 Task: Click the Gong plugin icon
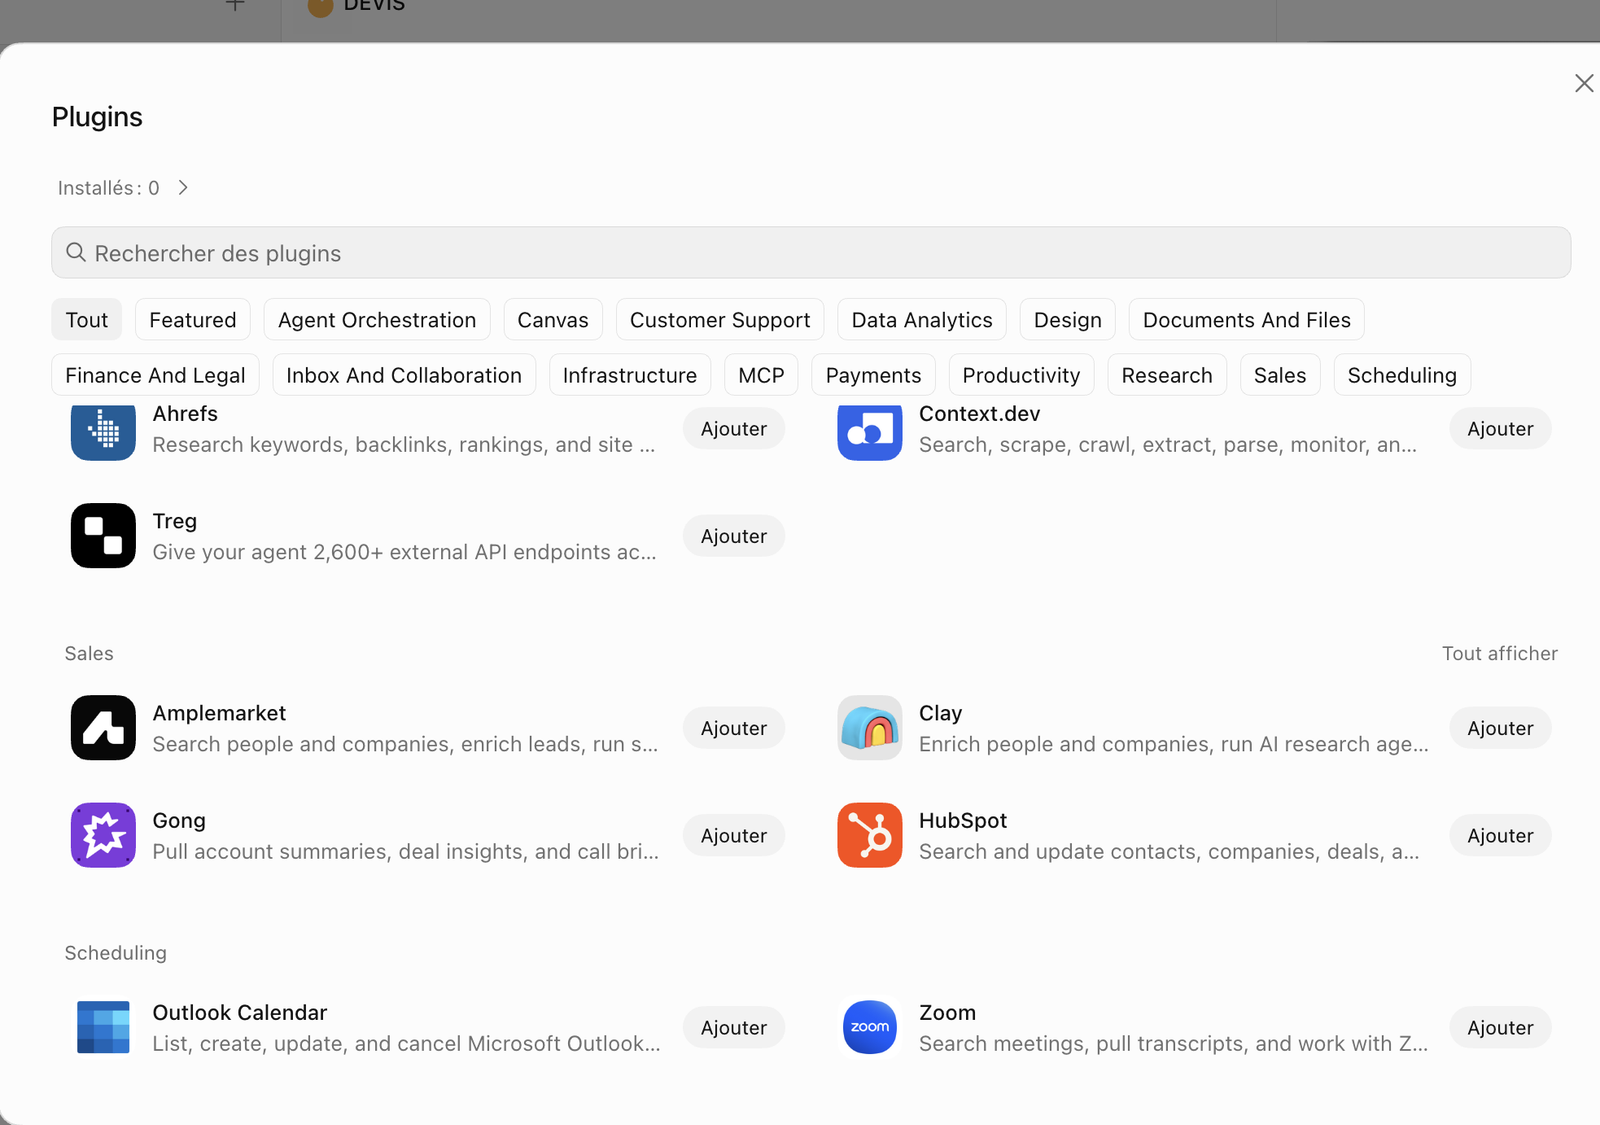click(103, 835)
